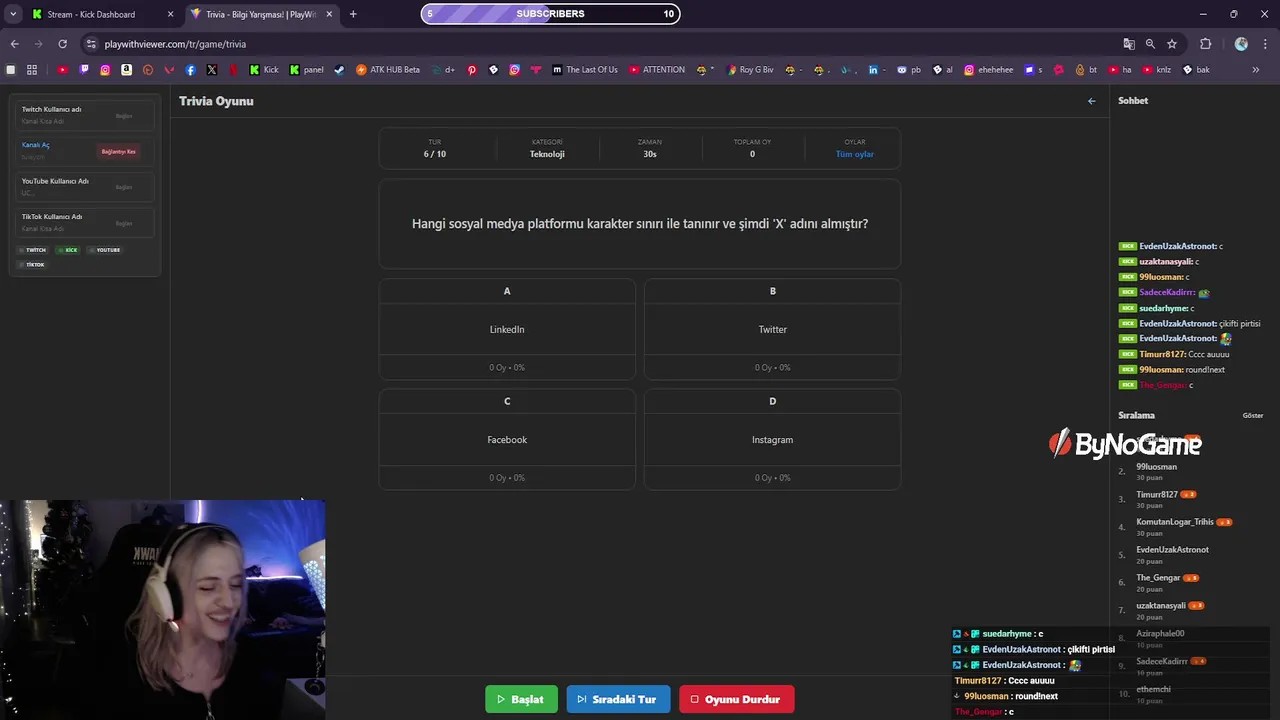Viewport: 1280px width, 720px height.
Task: Click the Oyunu Durdur button
Action: (736, 699)
